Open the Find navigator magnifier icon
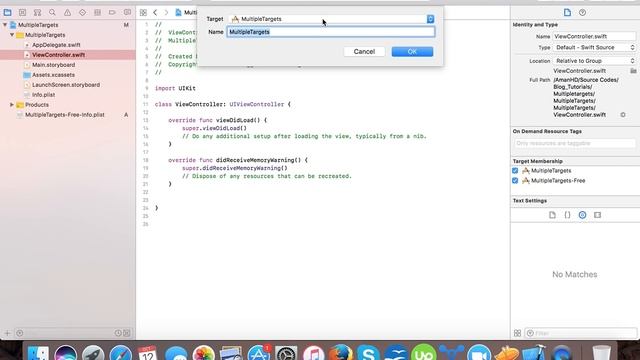This screenshot has height=360, width=640. tap(52, 13)
